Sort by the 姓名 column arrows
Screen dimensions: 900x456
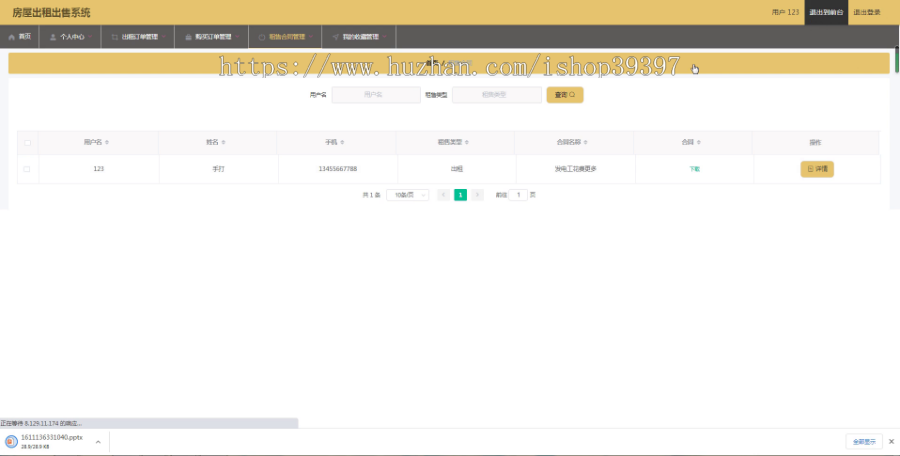click(x=223, y=142)
